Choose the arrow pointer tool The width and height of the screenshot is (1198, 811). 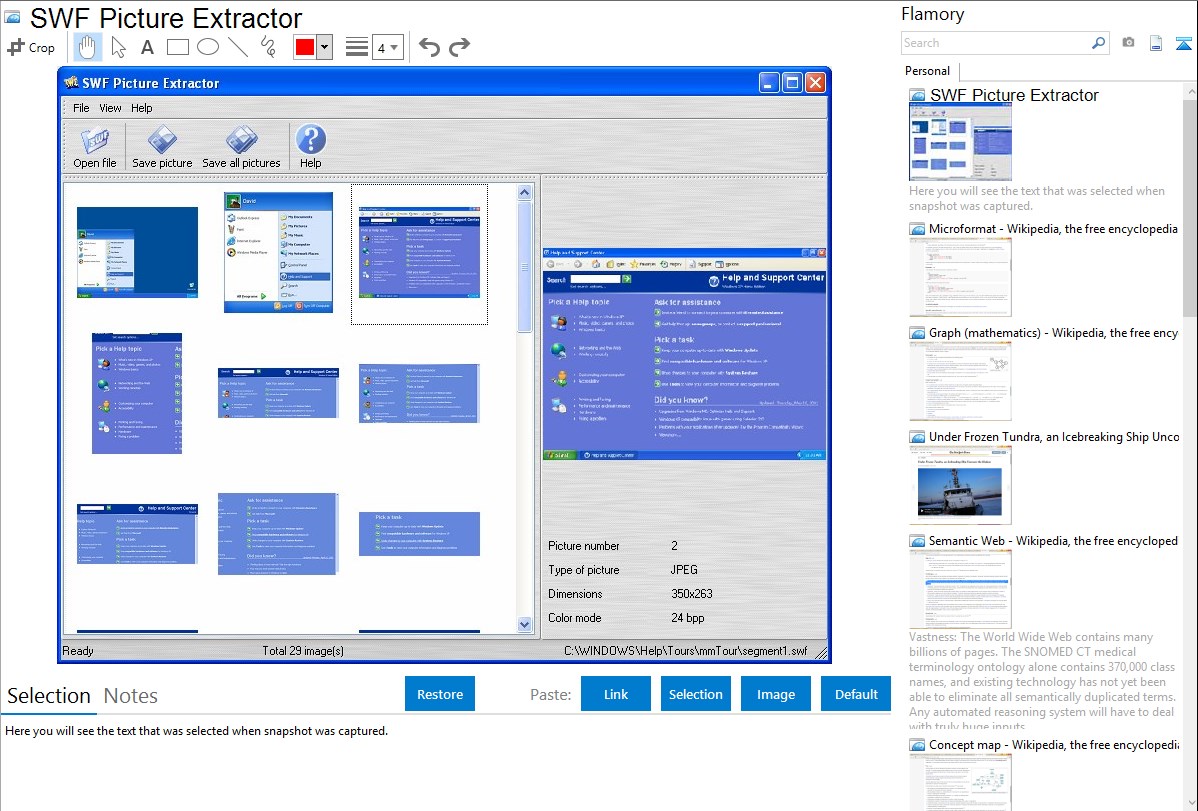tap(118, 47)
